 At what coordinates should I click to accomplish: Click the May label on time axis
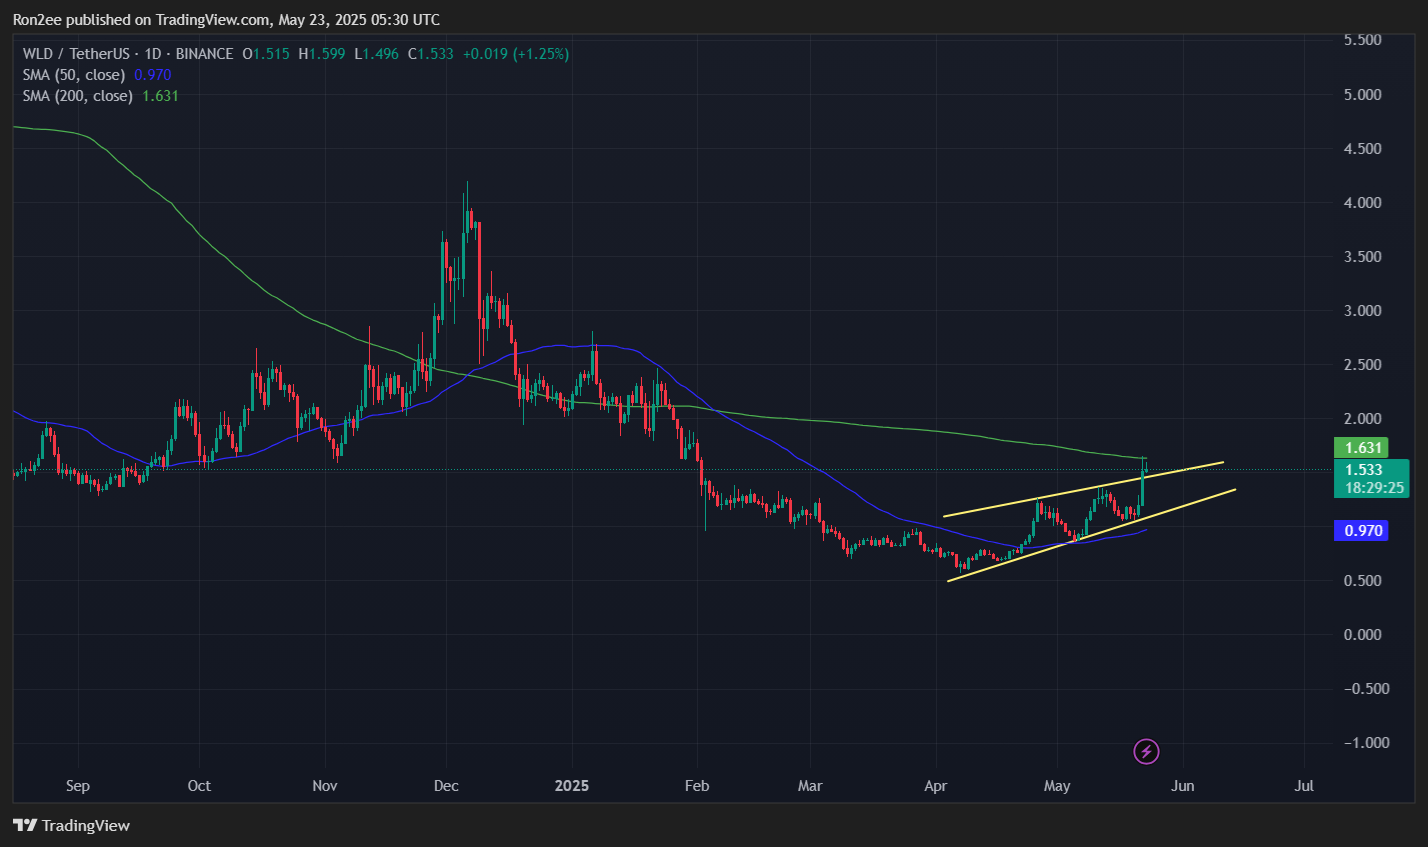[1057, 786]
